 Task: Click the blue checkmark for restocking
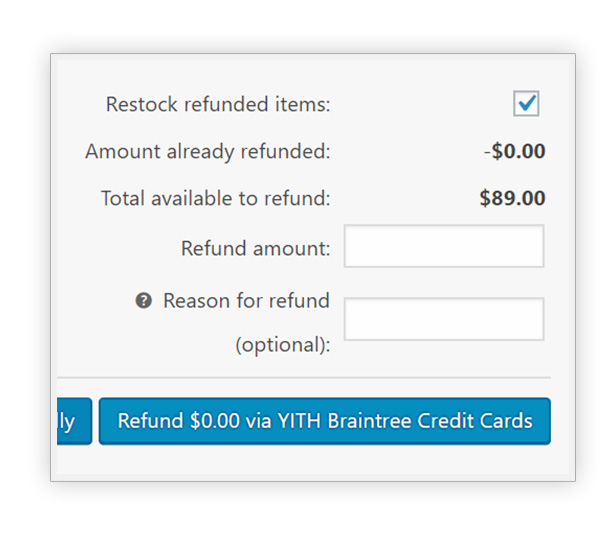coord(526,103)
